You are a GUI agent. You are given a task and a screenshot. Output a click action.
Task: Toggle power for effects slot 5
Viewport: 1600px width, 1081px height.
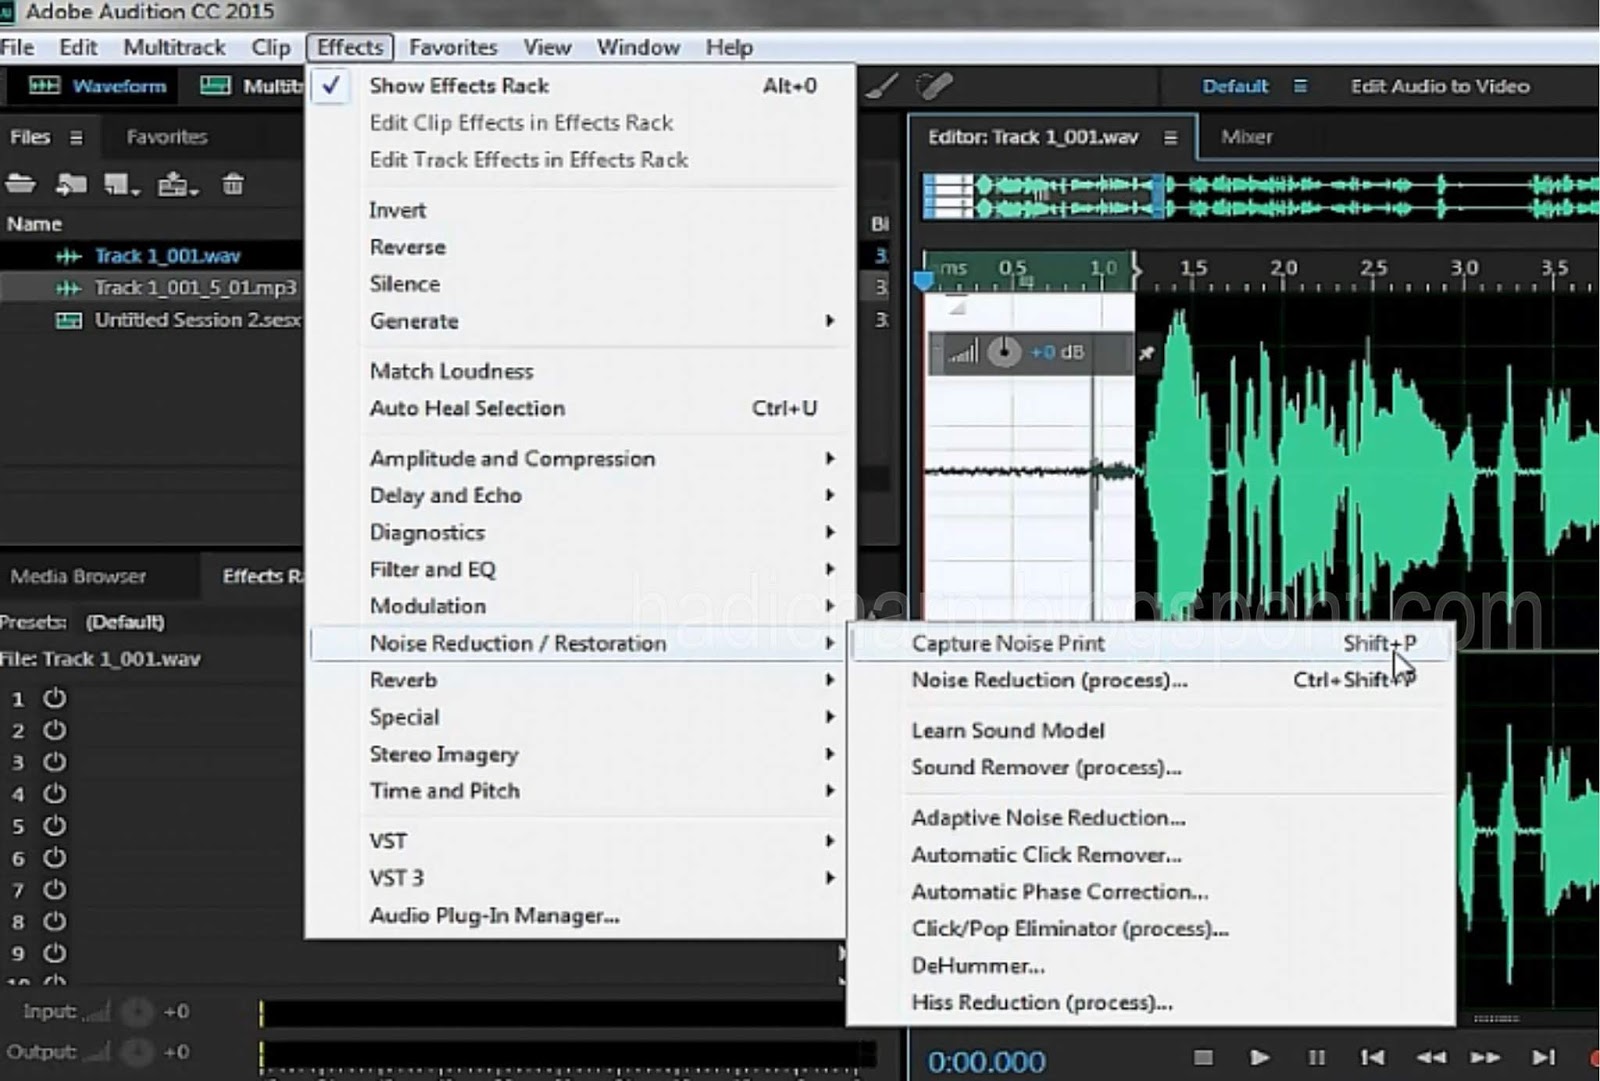pos(54,826)
